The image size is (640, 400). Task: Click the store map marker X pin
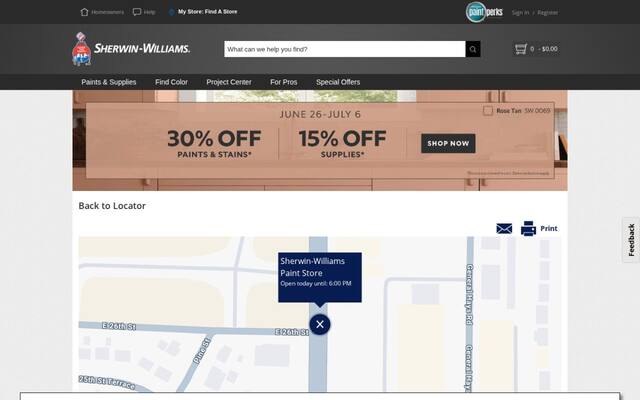320,324
